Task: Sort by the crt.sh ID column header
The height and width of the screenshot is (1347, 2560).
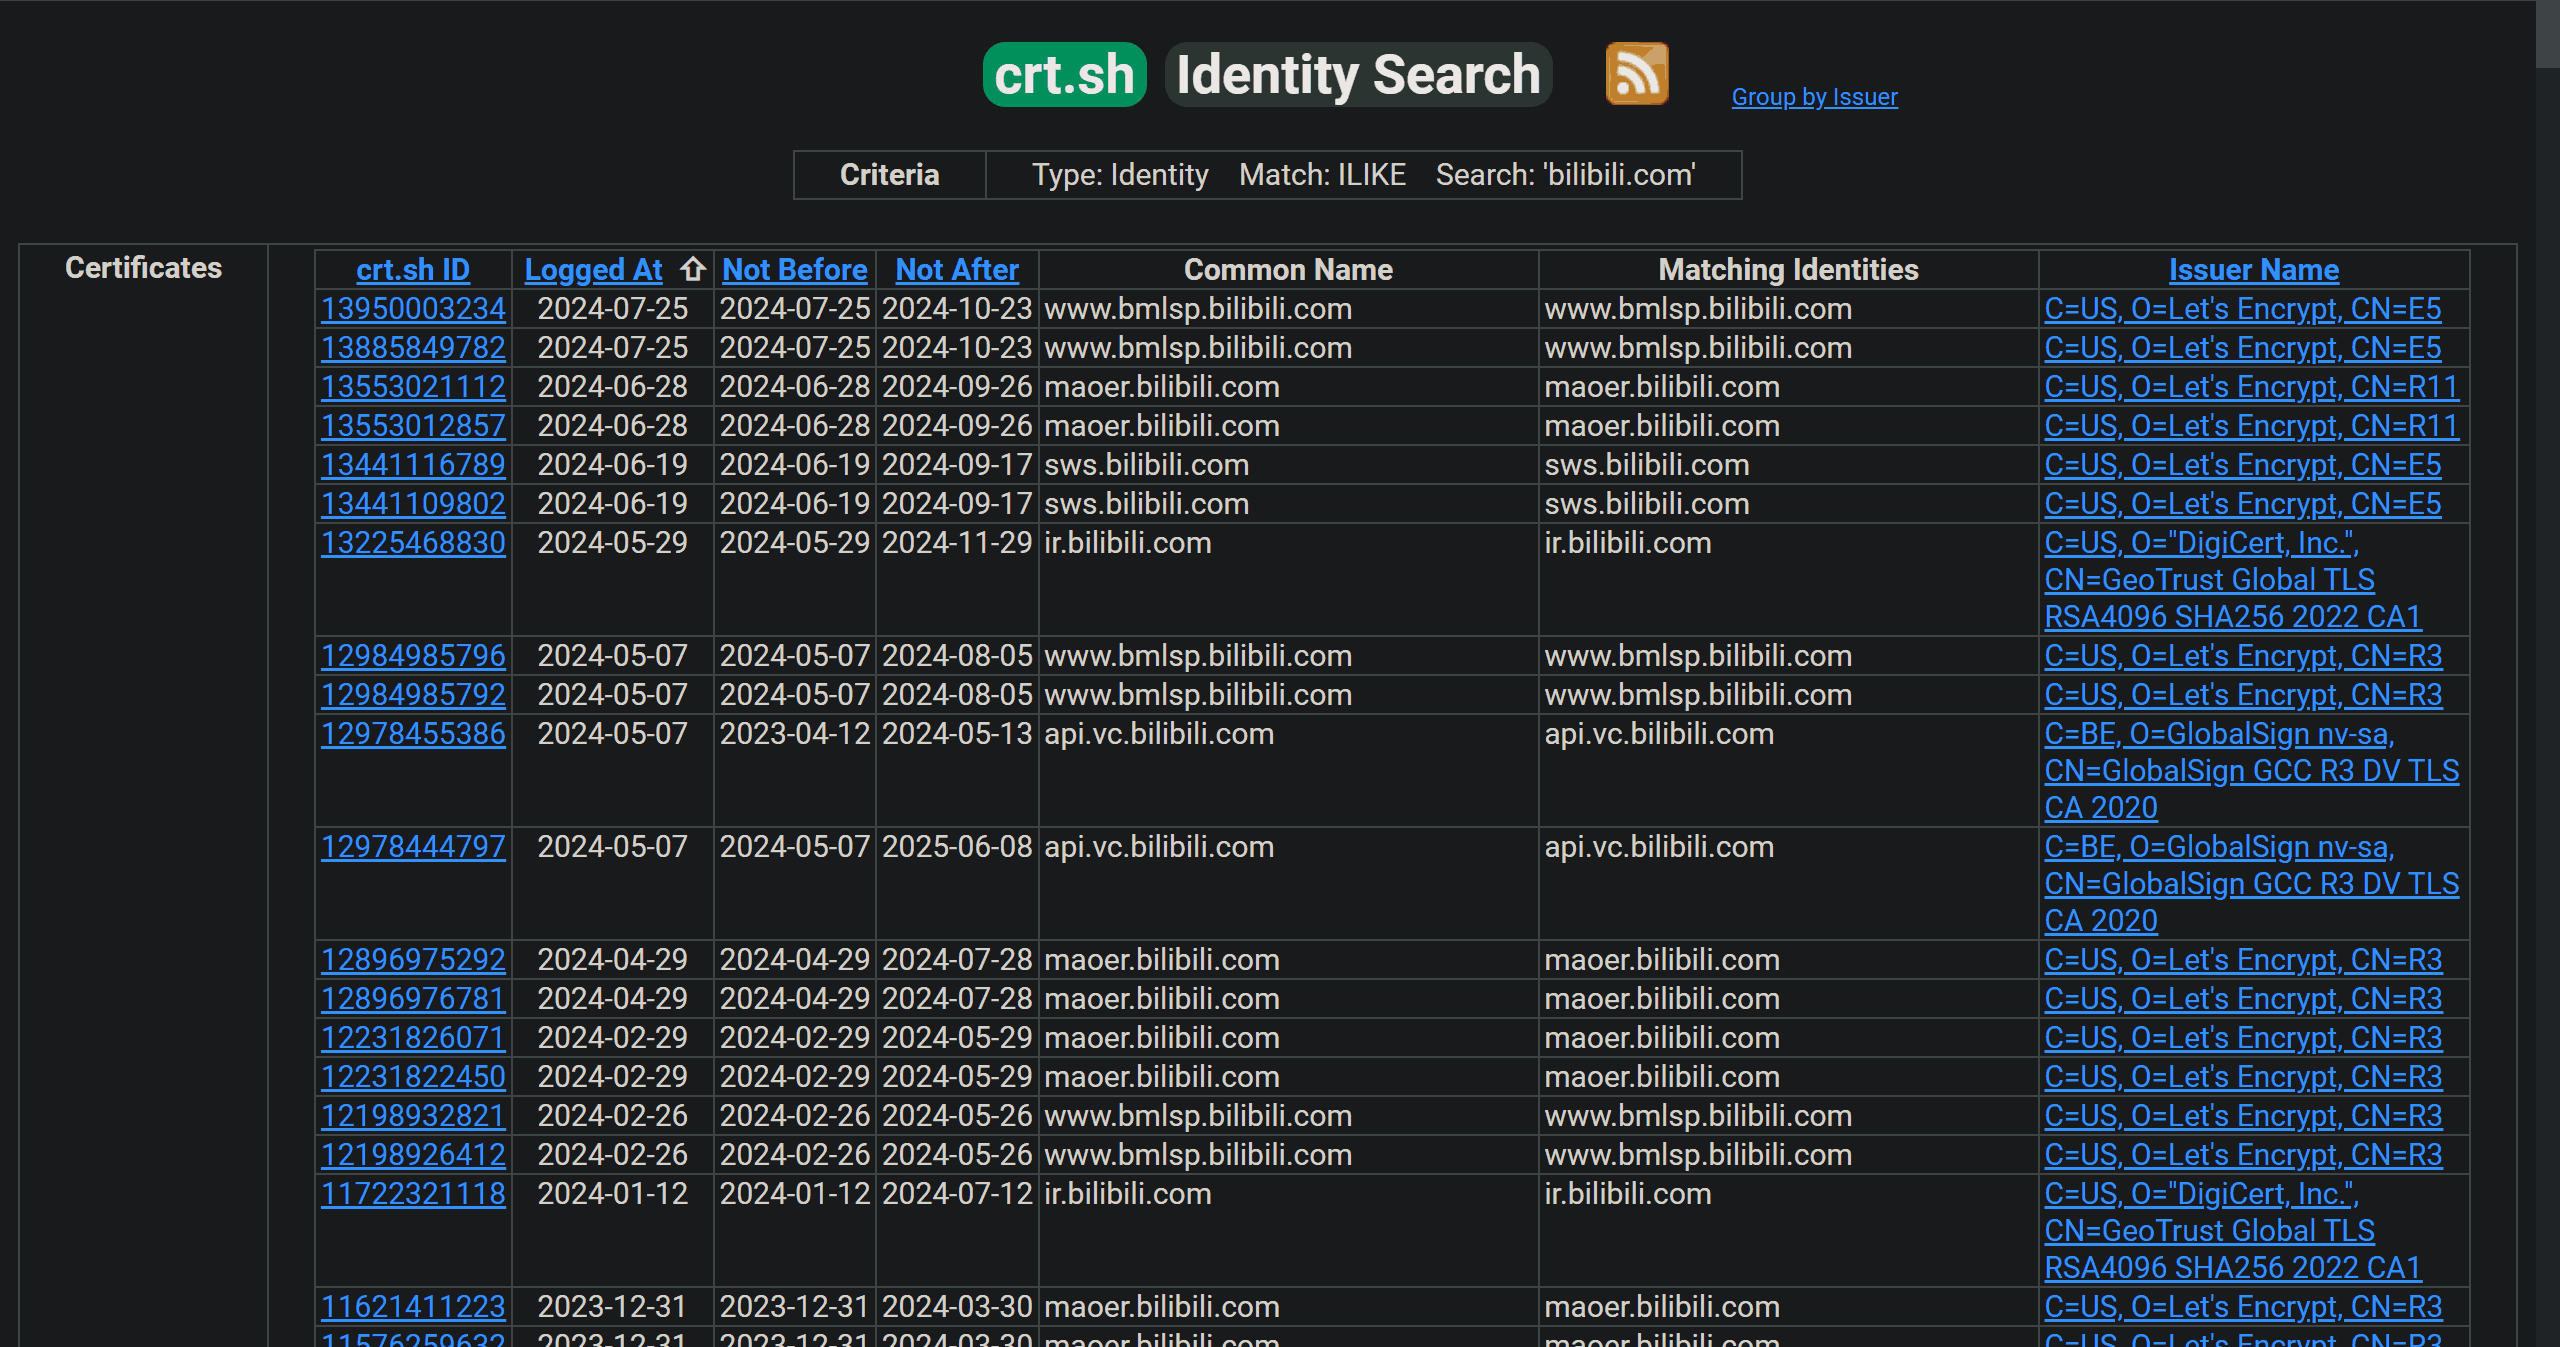Action: 412,270
